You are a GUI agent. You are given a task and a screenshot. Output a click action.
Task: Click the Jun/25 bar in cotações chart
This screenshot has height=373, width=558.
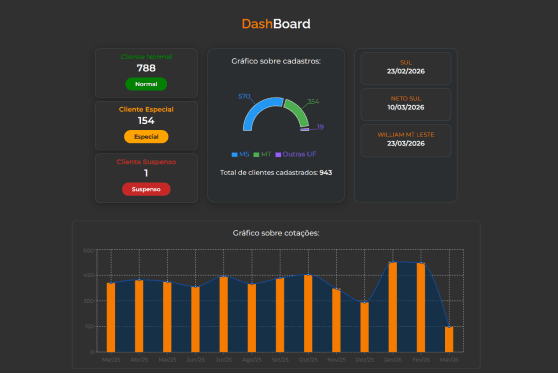195,319
